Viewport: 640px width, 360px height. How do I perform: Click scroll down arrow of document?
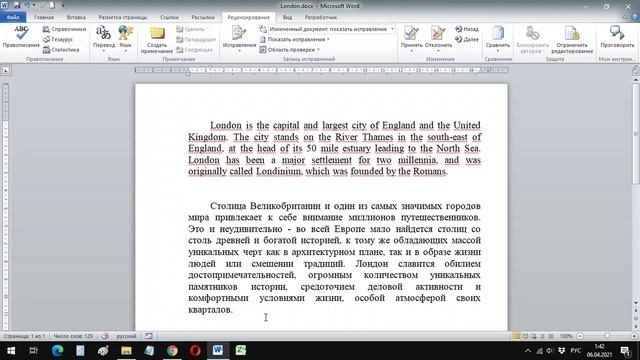pyautogui.click(x=636, y=302)
